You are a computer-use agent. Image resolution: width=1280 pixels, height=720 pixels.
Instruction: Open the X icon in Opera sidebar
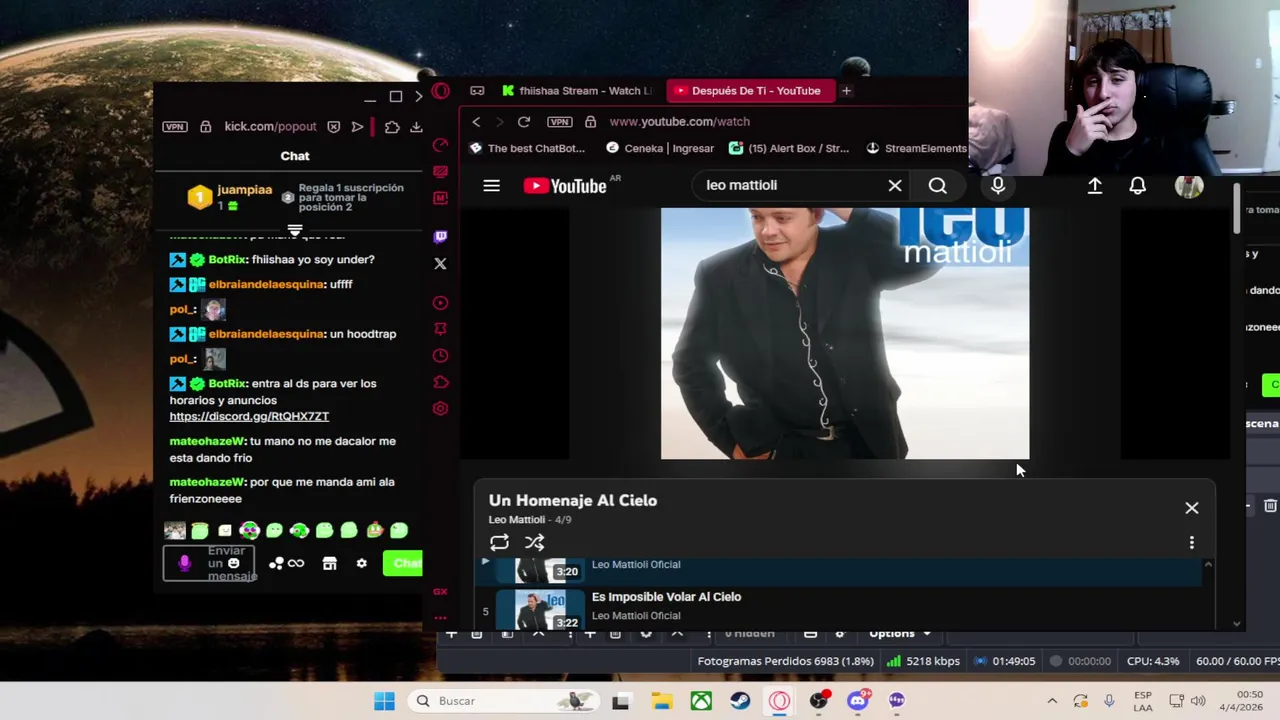440,263
